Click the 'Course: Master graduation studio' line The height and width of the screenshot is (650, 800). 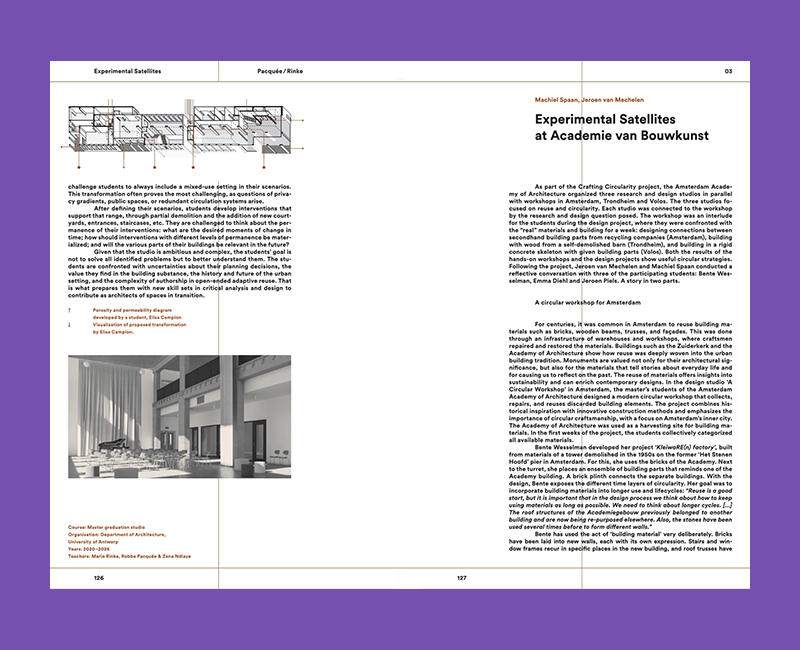107,528
